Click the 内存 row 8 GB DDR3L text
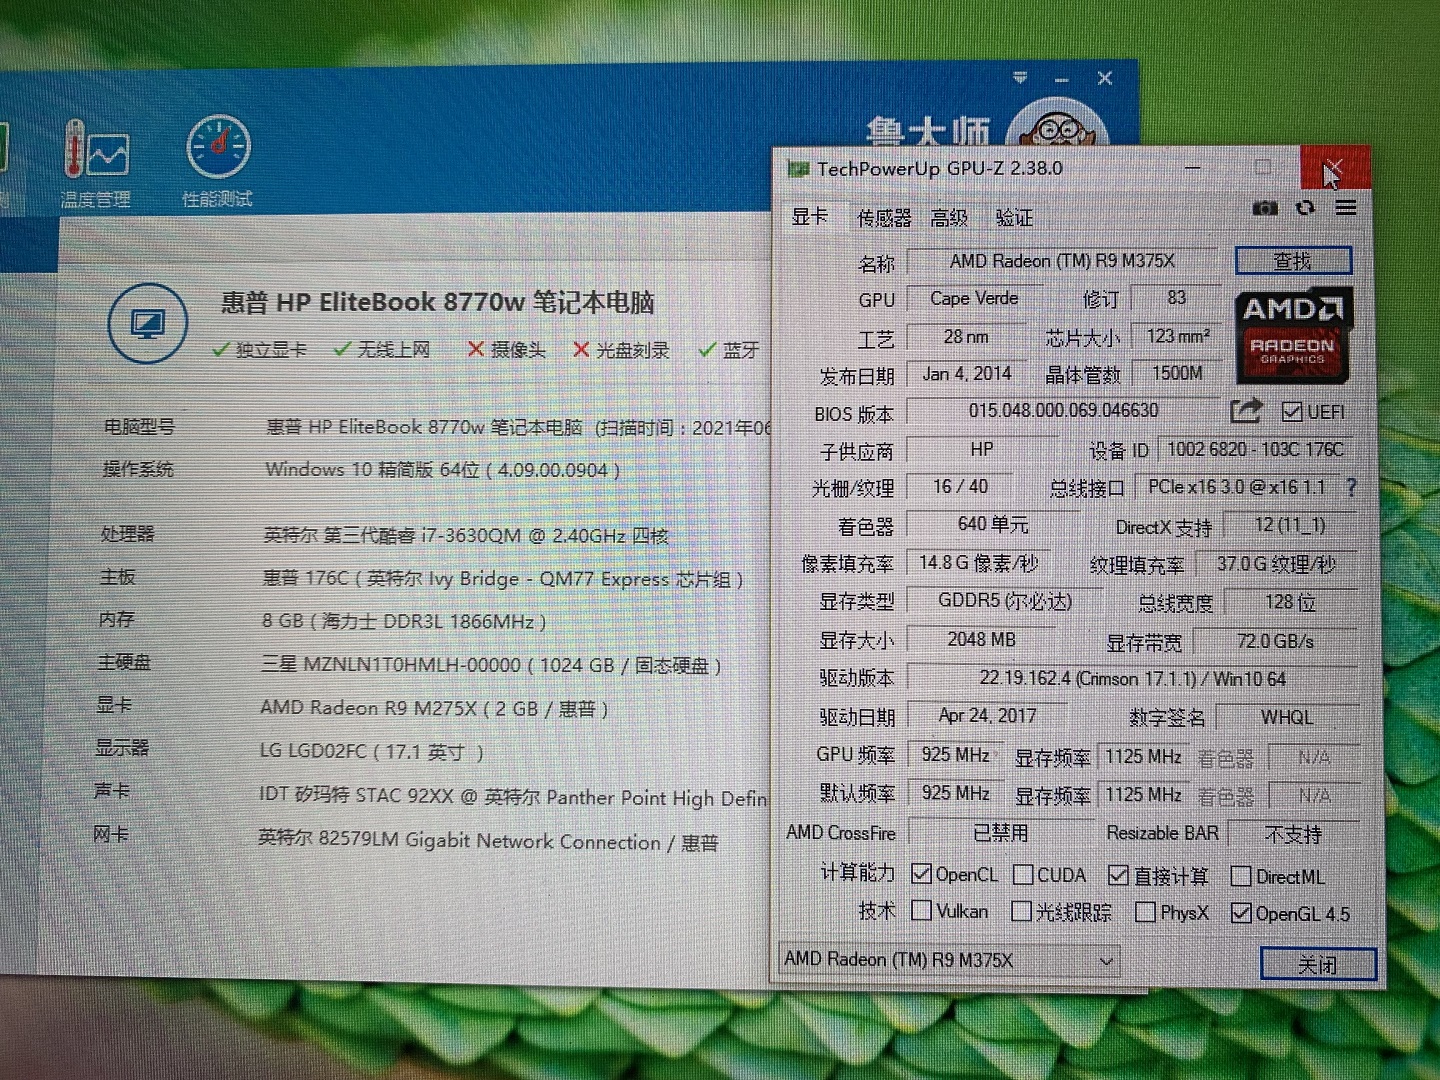1440x1080 pixels. pyautogui.click(x=403, y=621)
